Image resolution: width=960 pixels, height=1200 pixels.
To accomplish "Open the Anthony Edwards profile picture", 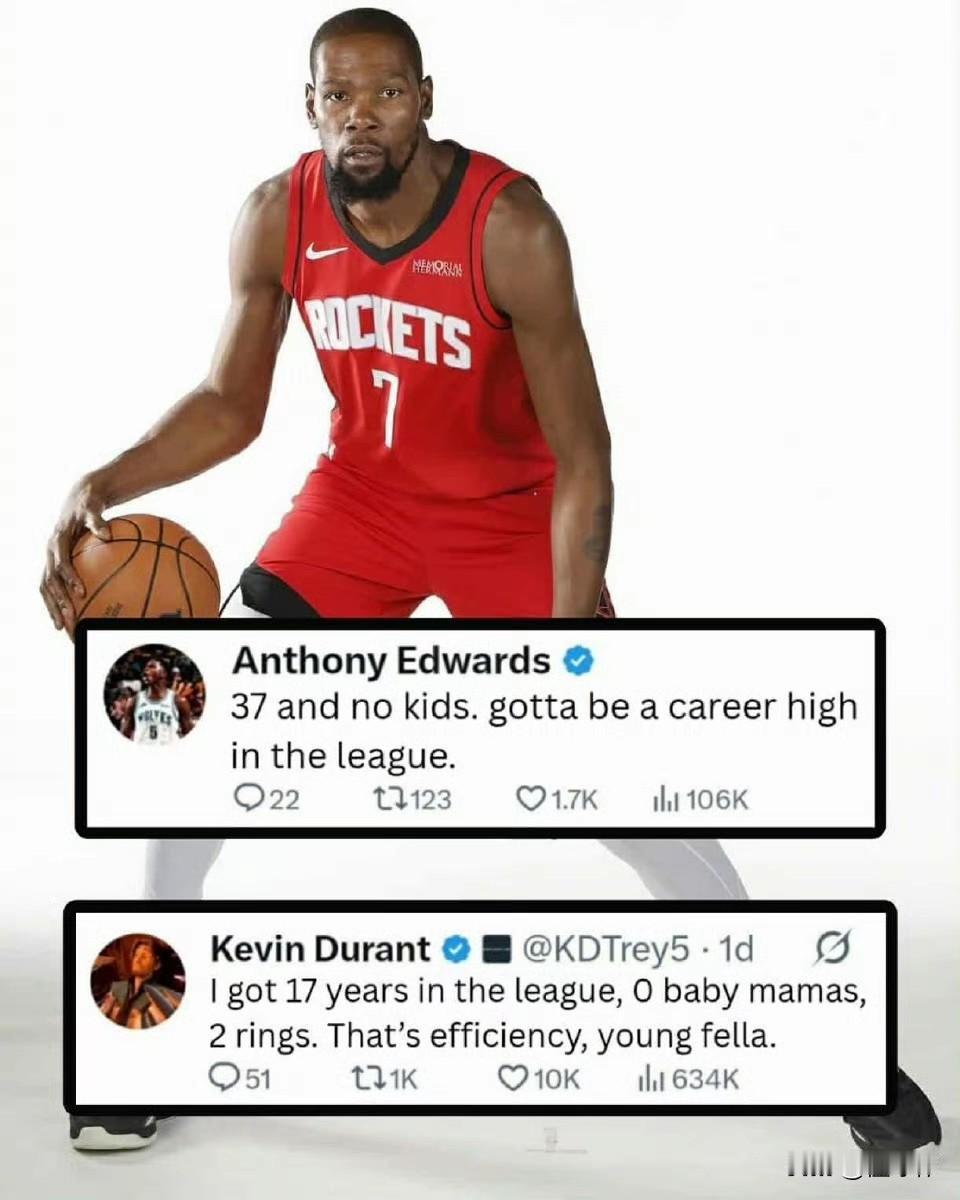I will [x=155, y=693].
